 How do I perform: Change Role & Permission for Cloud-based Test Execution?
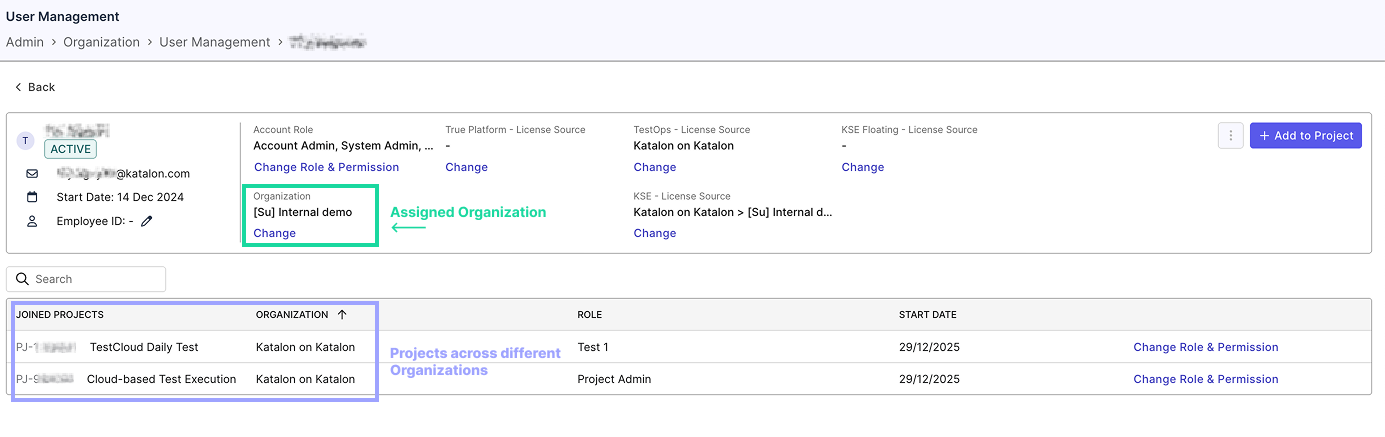pos(1206,379)
